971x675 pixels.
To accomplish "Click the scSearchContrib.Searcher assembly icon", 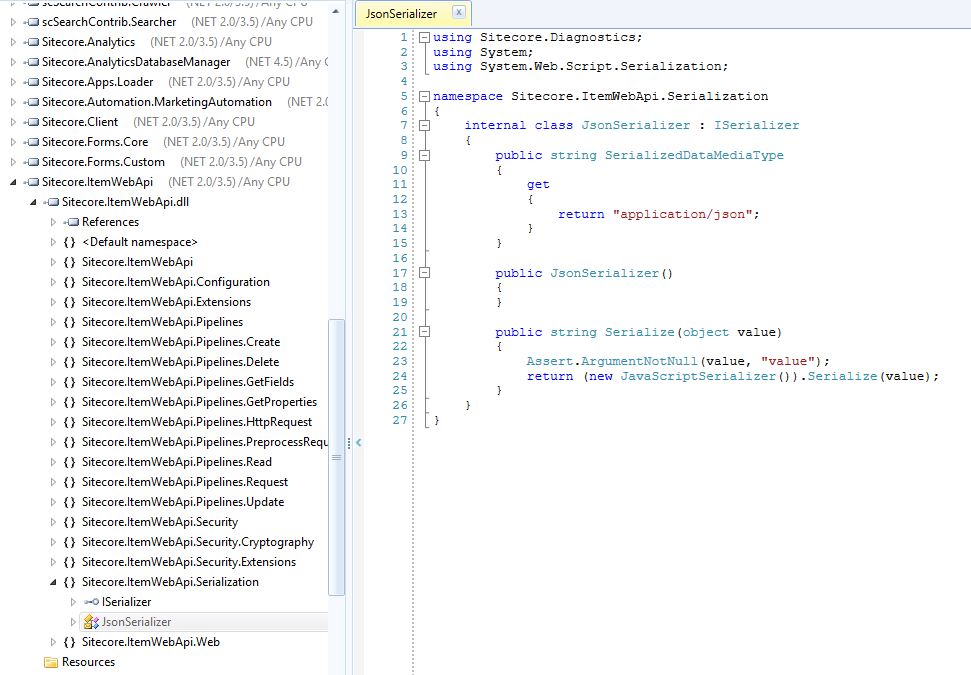I will 32,22.
